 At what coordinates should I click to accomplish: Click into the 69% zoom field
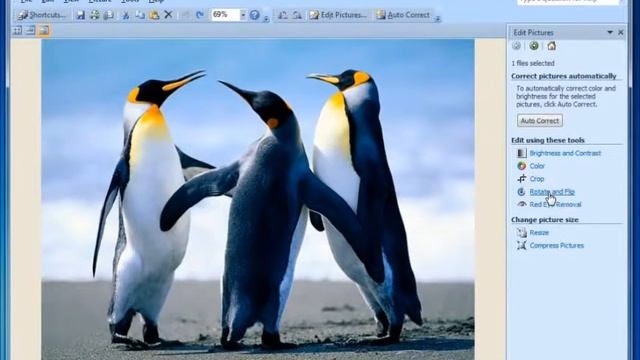(225, 15)
